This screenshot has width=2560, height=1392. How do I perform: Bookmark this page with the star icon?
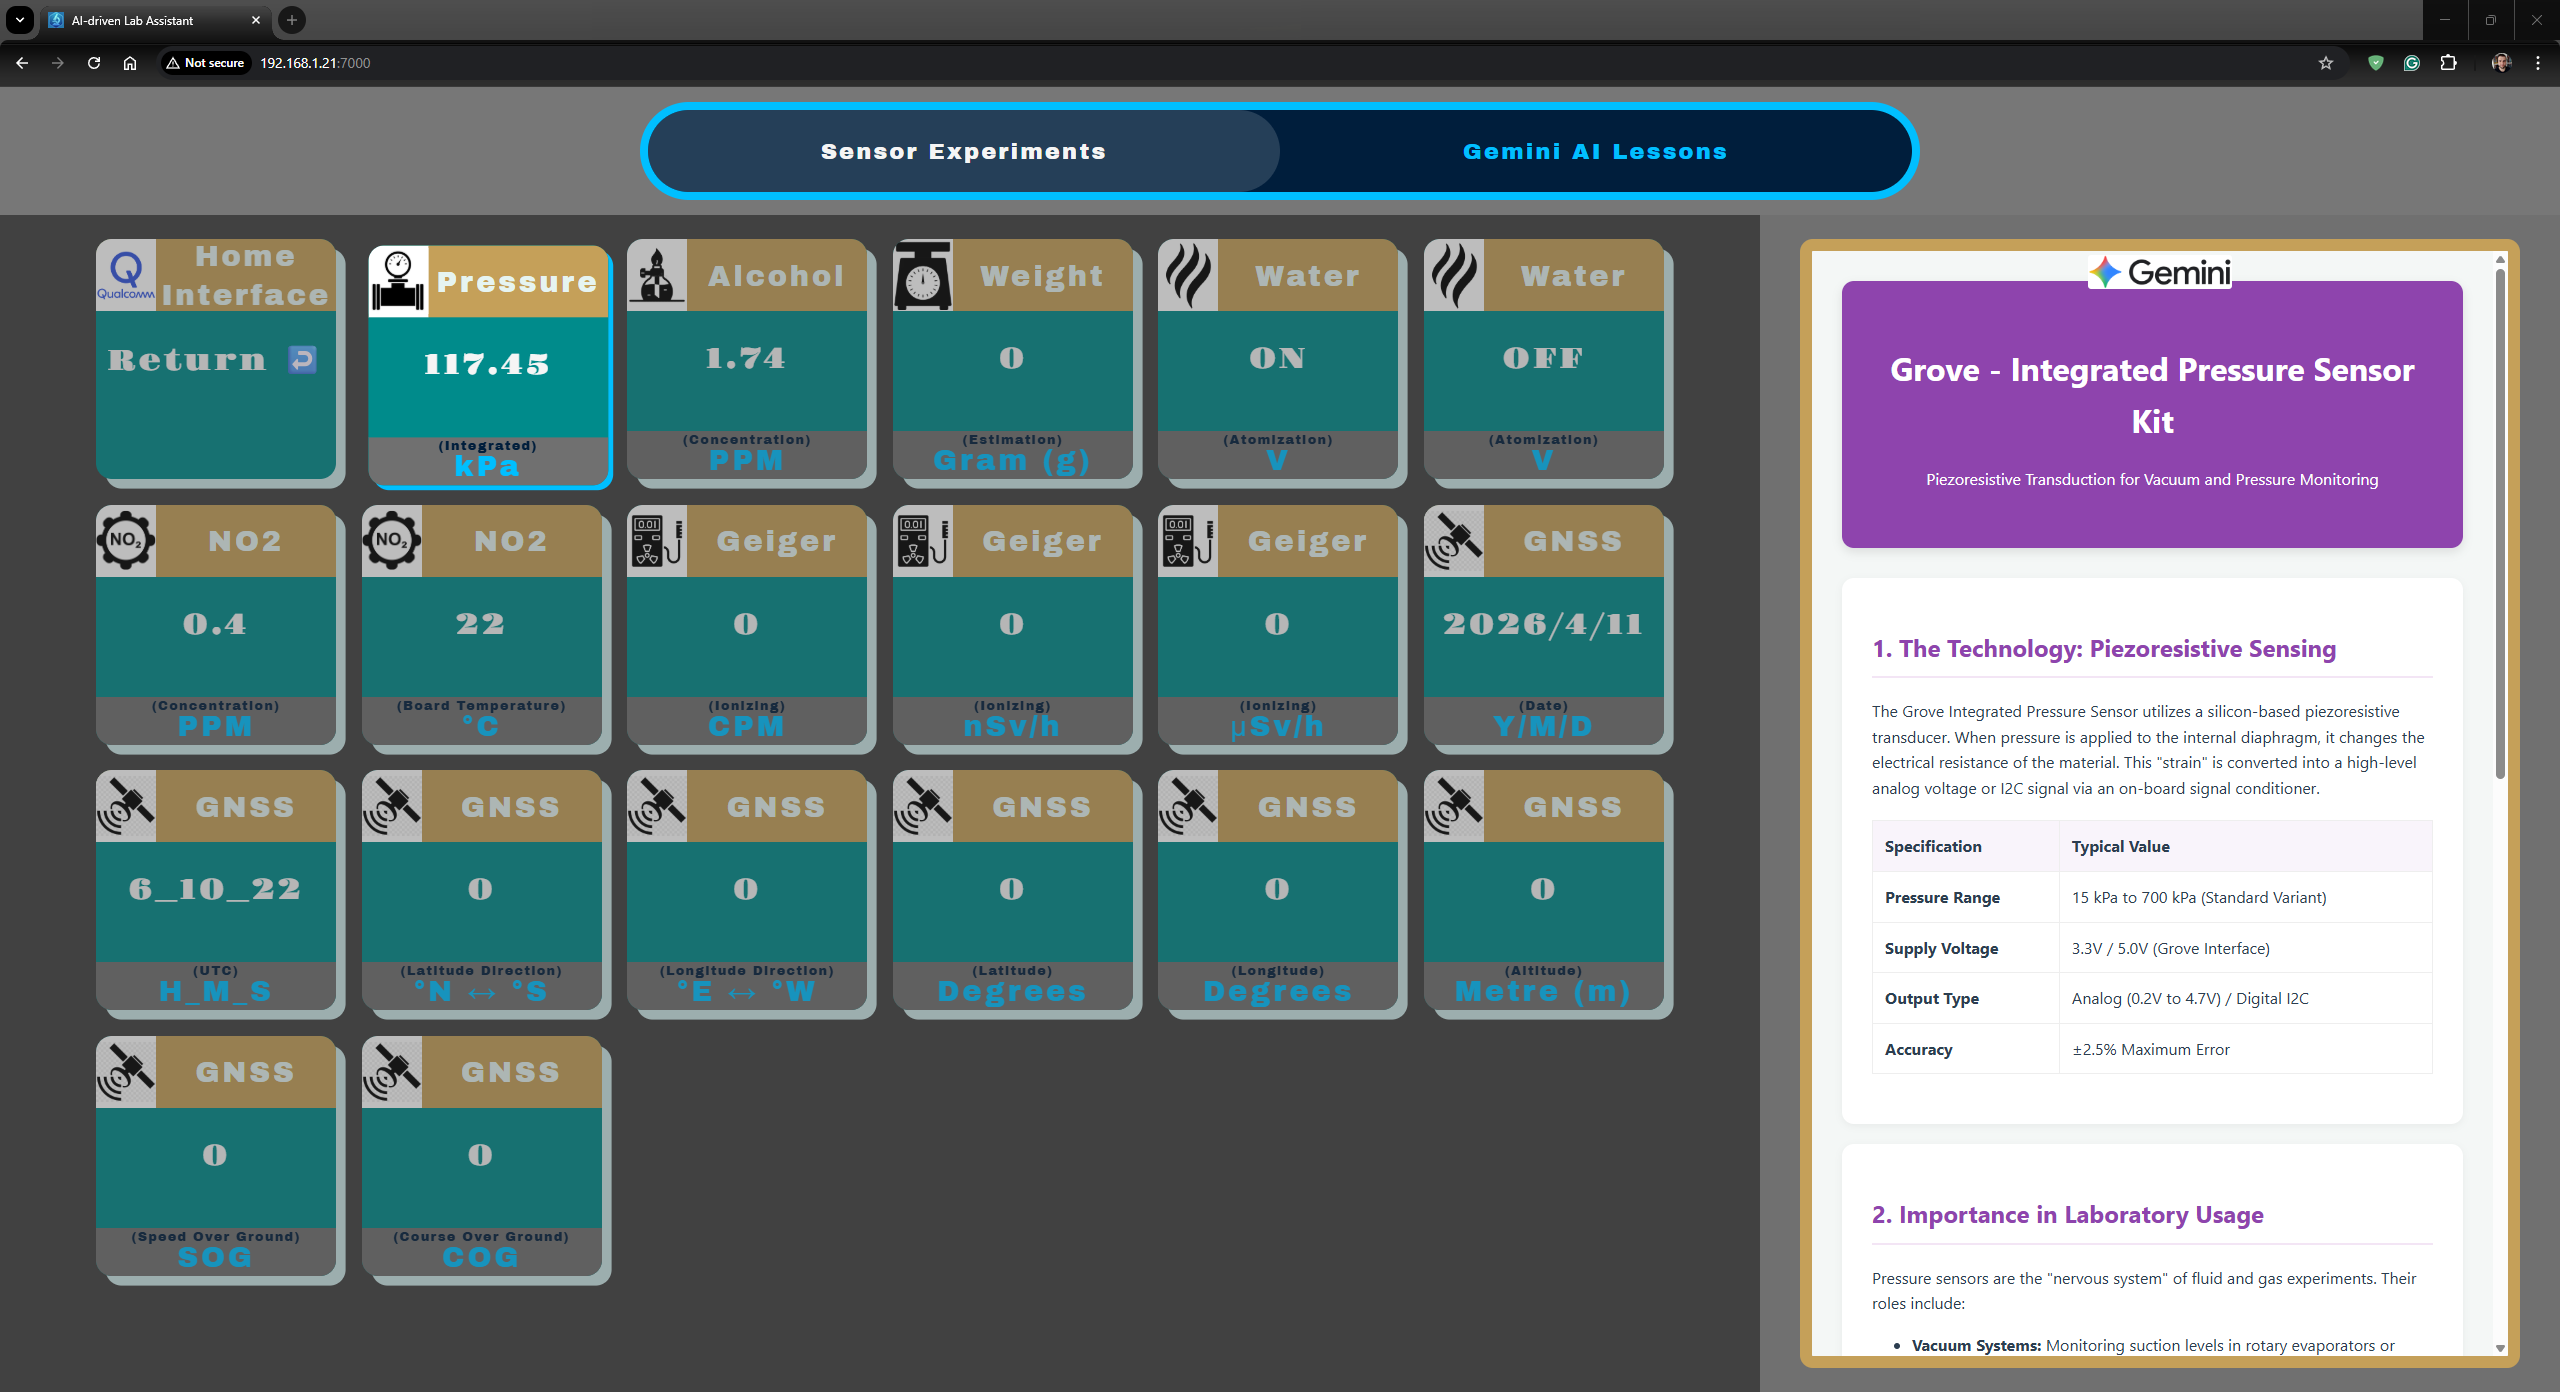point(2326,63)
